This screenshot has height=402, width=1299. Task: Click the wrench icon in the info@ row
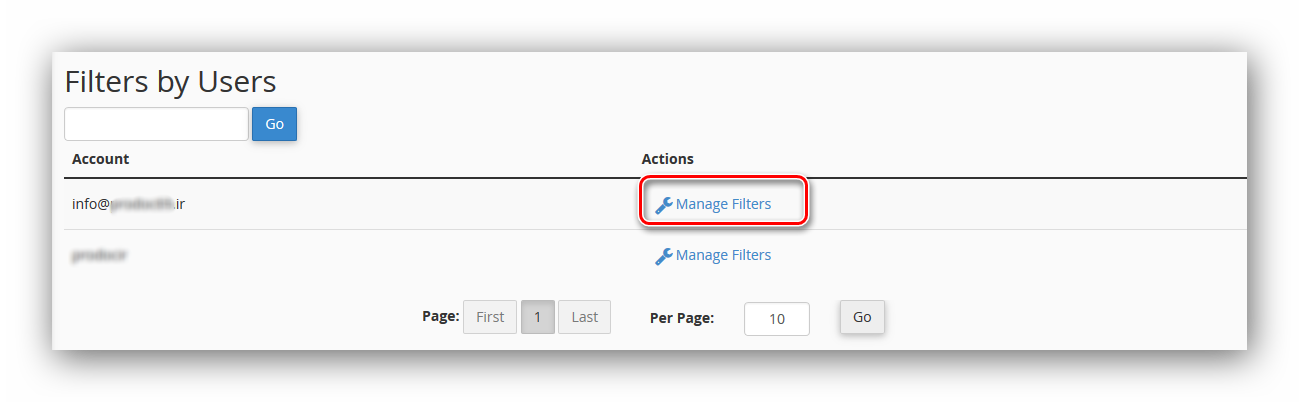(663, 205)
